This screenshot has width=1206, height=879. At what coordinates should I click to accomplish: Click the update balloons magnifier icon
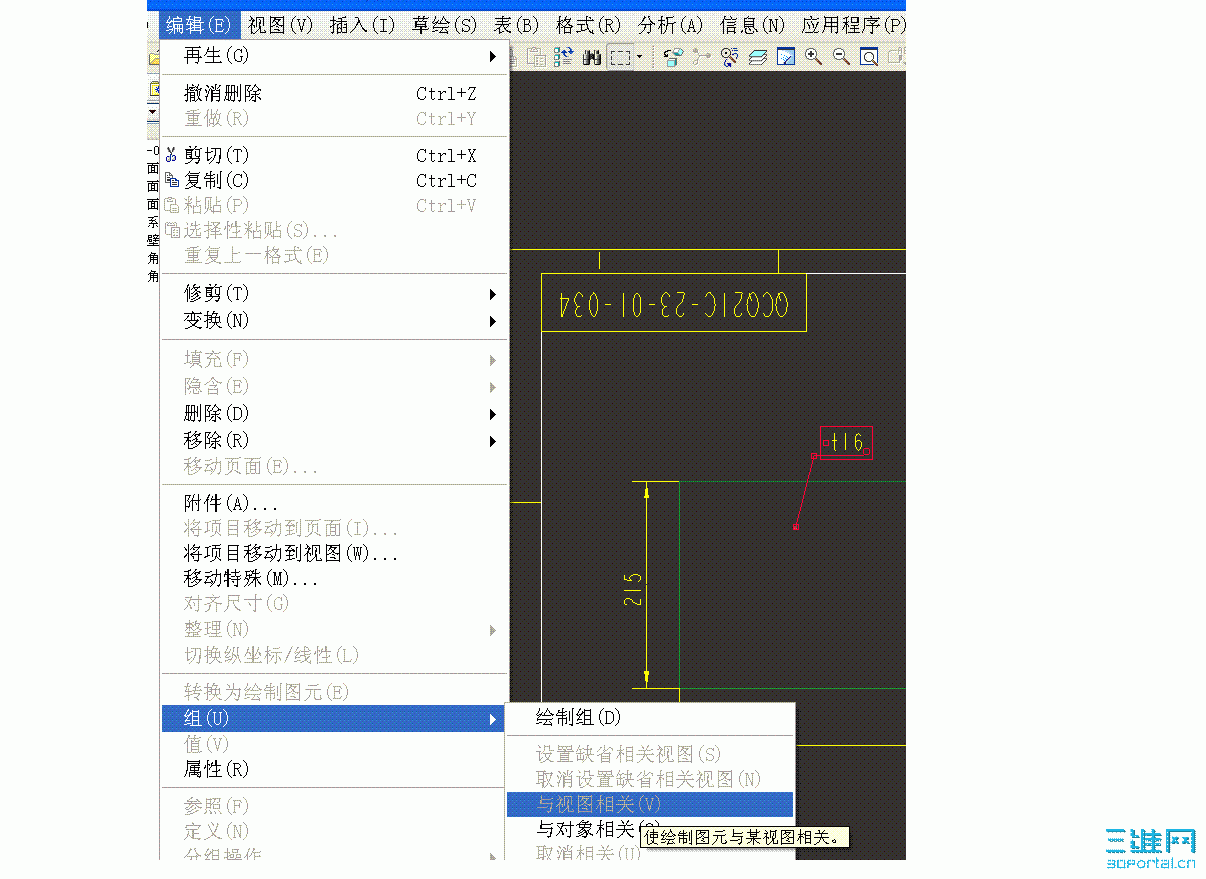(x=730, y=57)
